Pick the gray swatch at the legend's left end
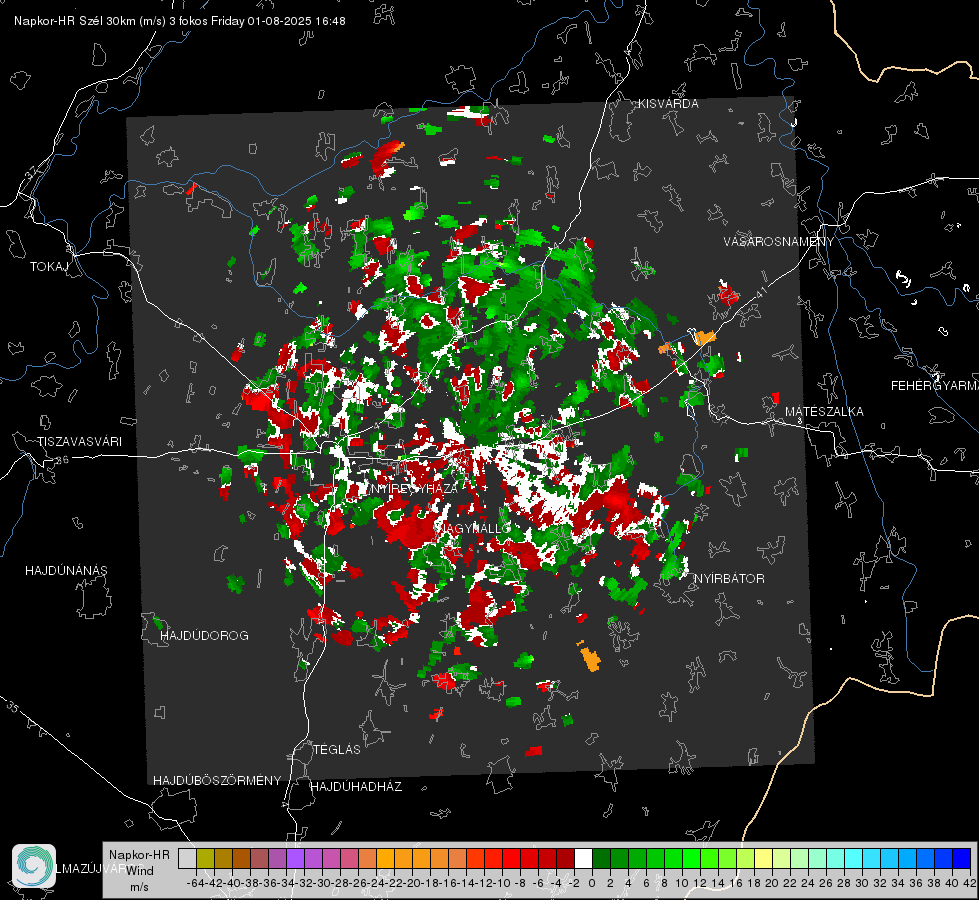The width and height of the screenshot is (979, 900). (187, 858)
